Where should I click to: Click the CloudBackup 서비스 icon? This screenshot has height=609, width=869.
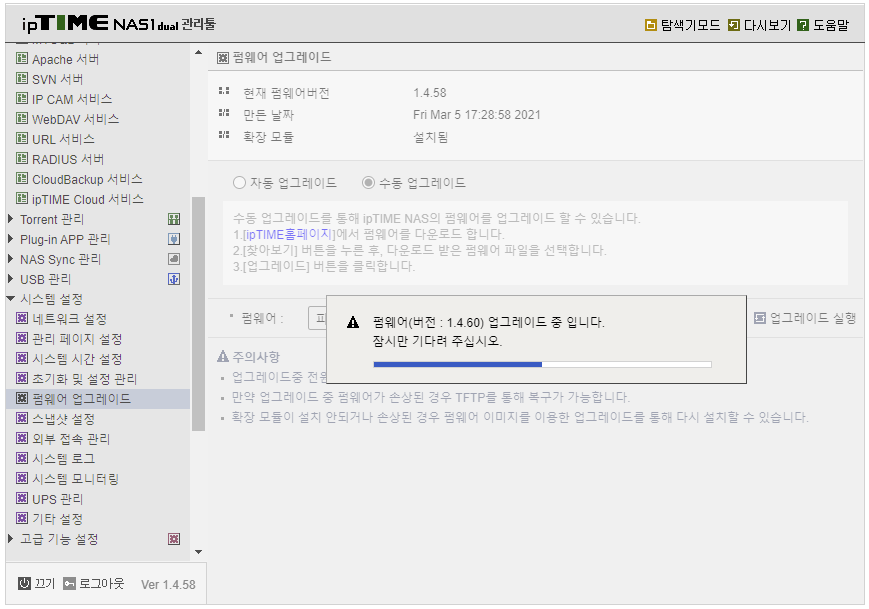tap(22, 178)
